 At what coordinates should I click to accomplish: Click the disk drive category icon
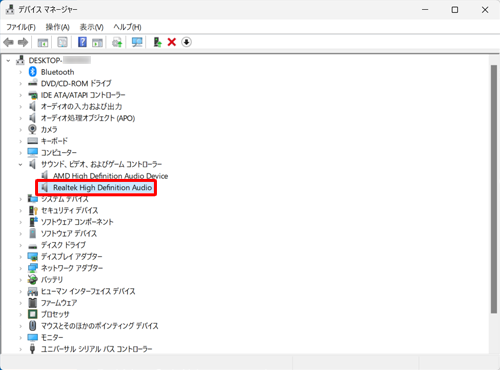click(32, 246)
